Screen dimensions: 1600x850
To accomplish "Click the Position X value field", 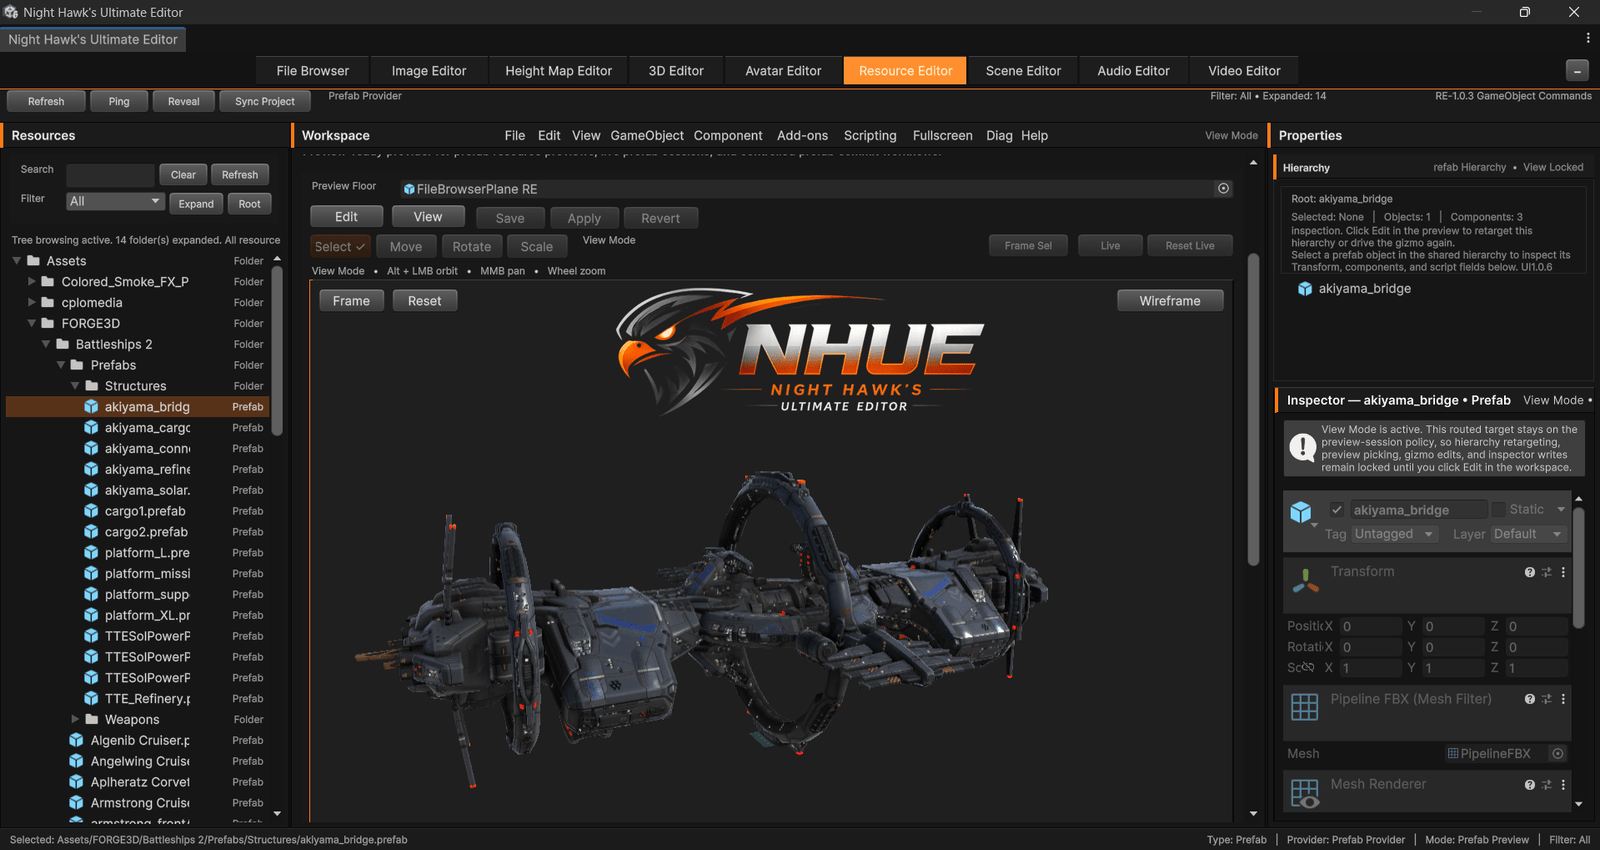I will pyautogui.click(x=1371, y=626).
